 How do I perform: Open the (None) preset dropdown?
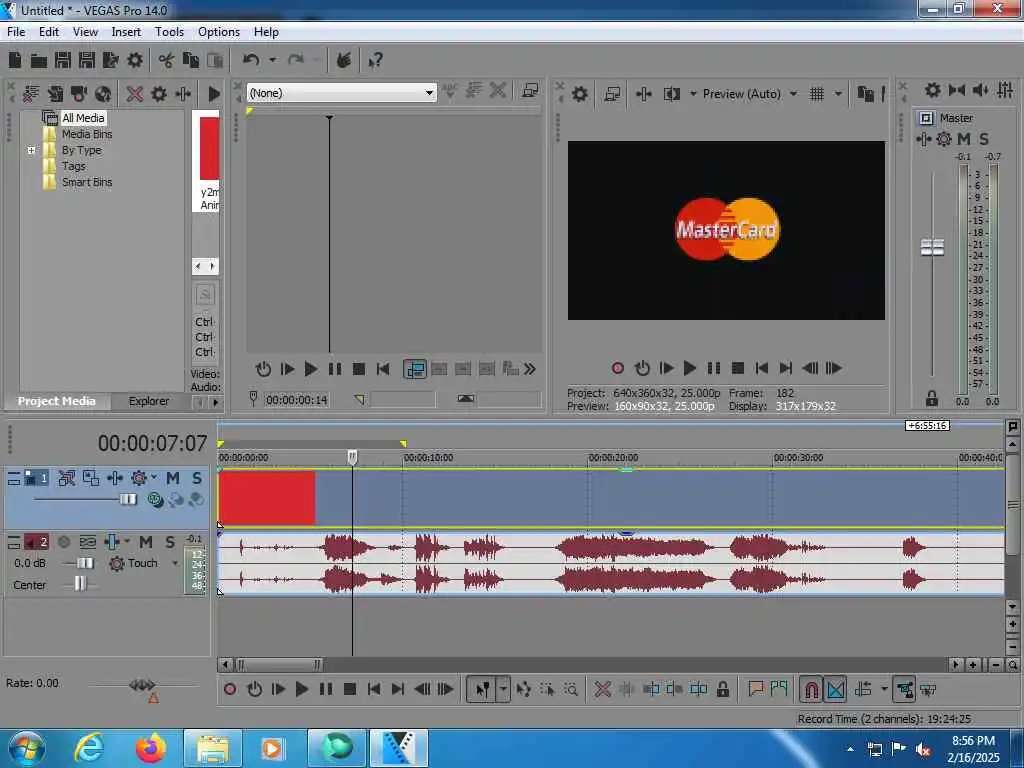pos(429,93)
